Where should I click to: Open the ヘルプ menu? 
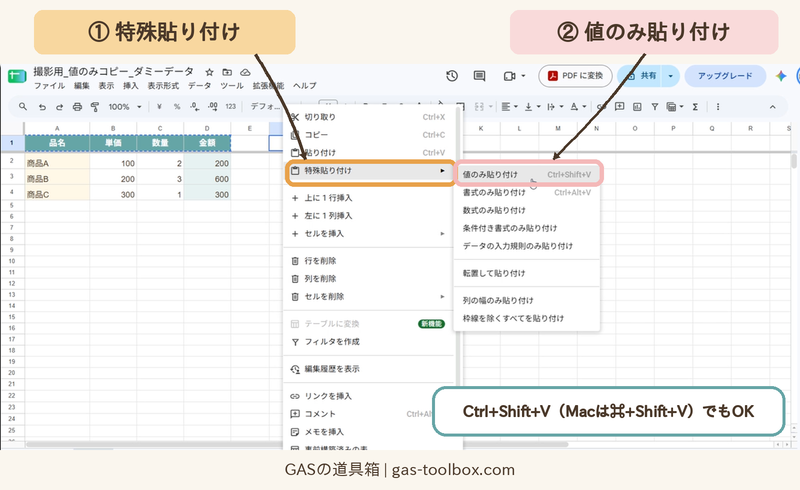(x=305, y=86)
